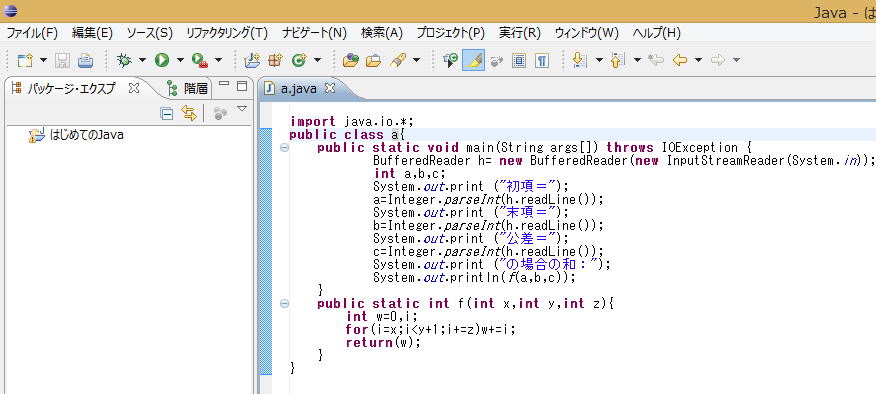Open the Debug configurations dropdown arrow
The width and height of the screenshot is (876, 394).
click(142, 60)
